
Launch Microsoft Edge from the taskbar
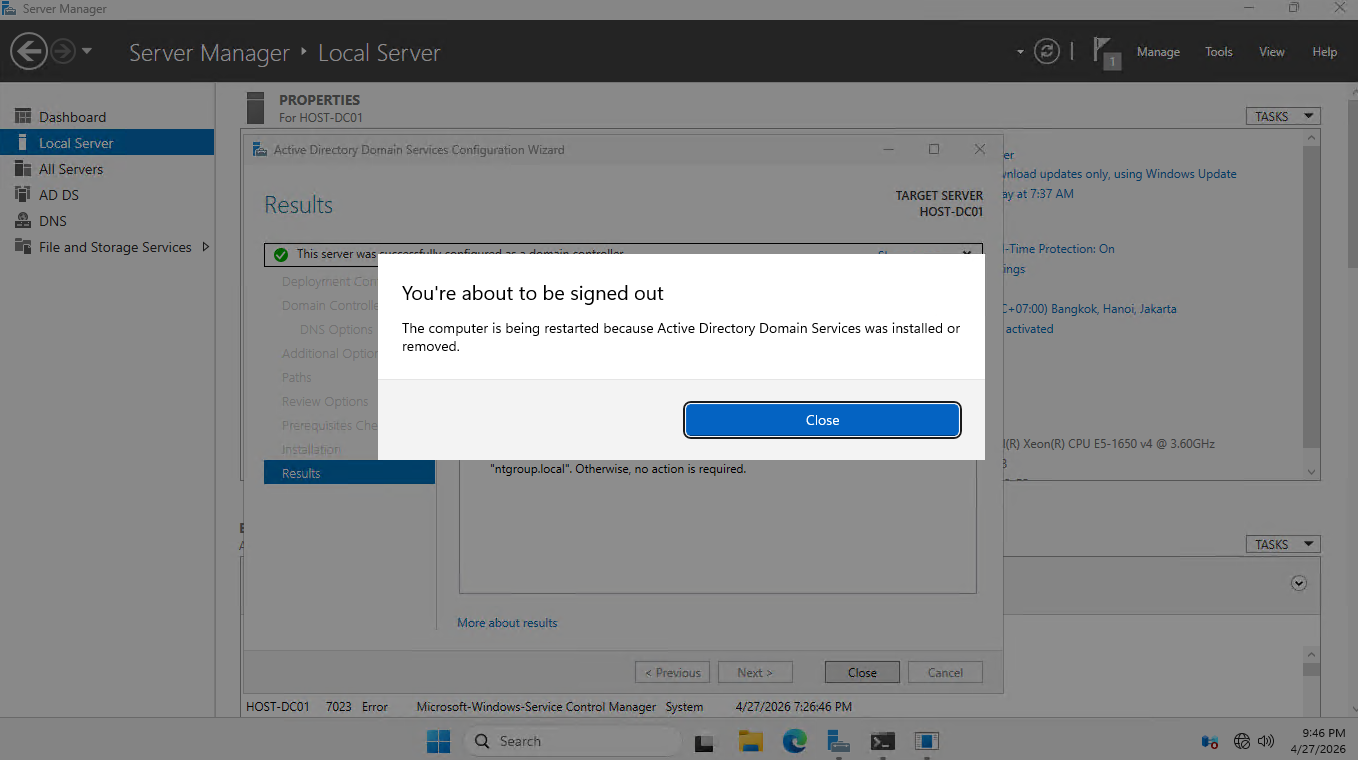point(794,741)
